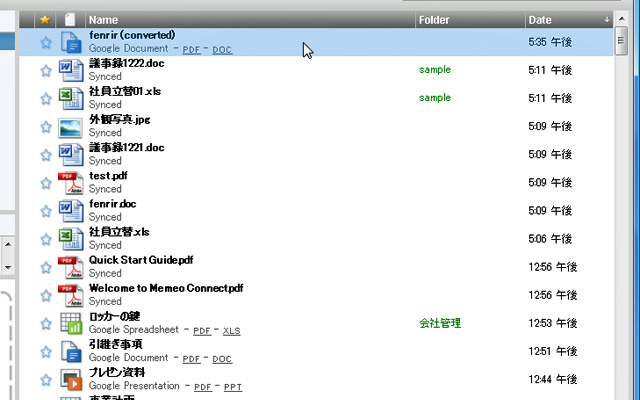Star Welcome to Memeo Connect.pdf
The height and width of the screenshot is (400, 640).
[x=46, y=296]
